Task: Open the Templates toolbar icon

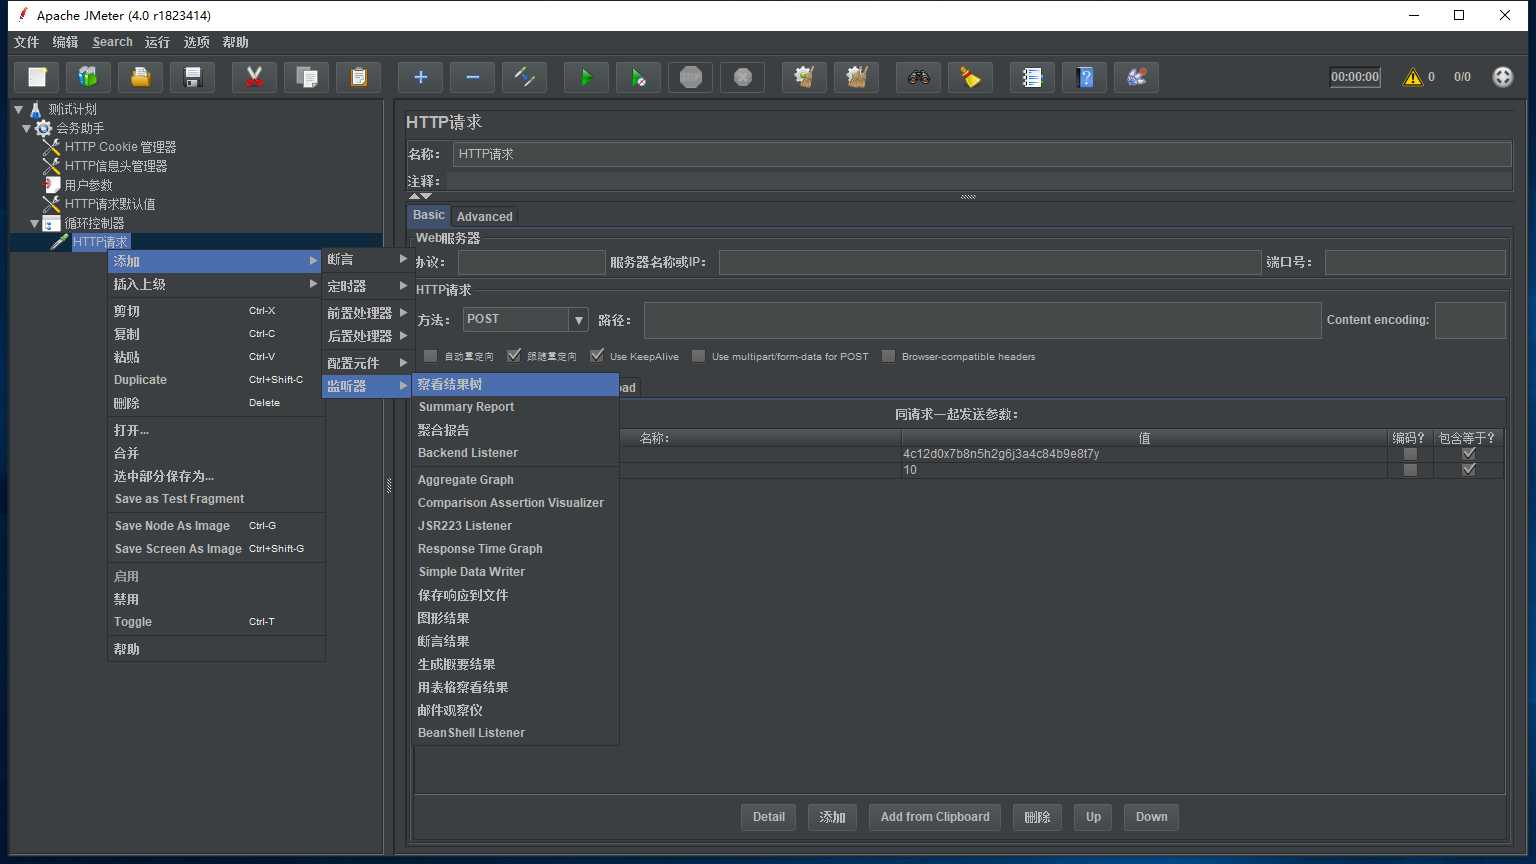Action: (88, 77)
